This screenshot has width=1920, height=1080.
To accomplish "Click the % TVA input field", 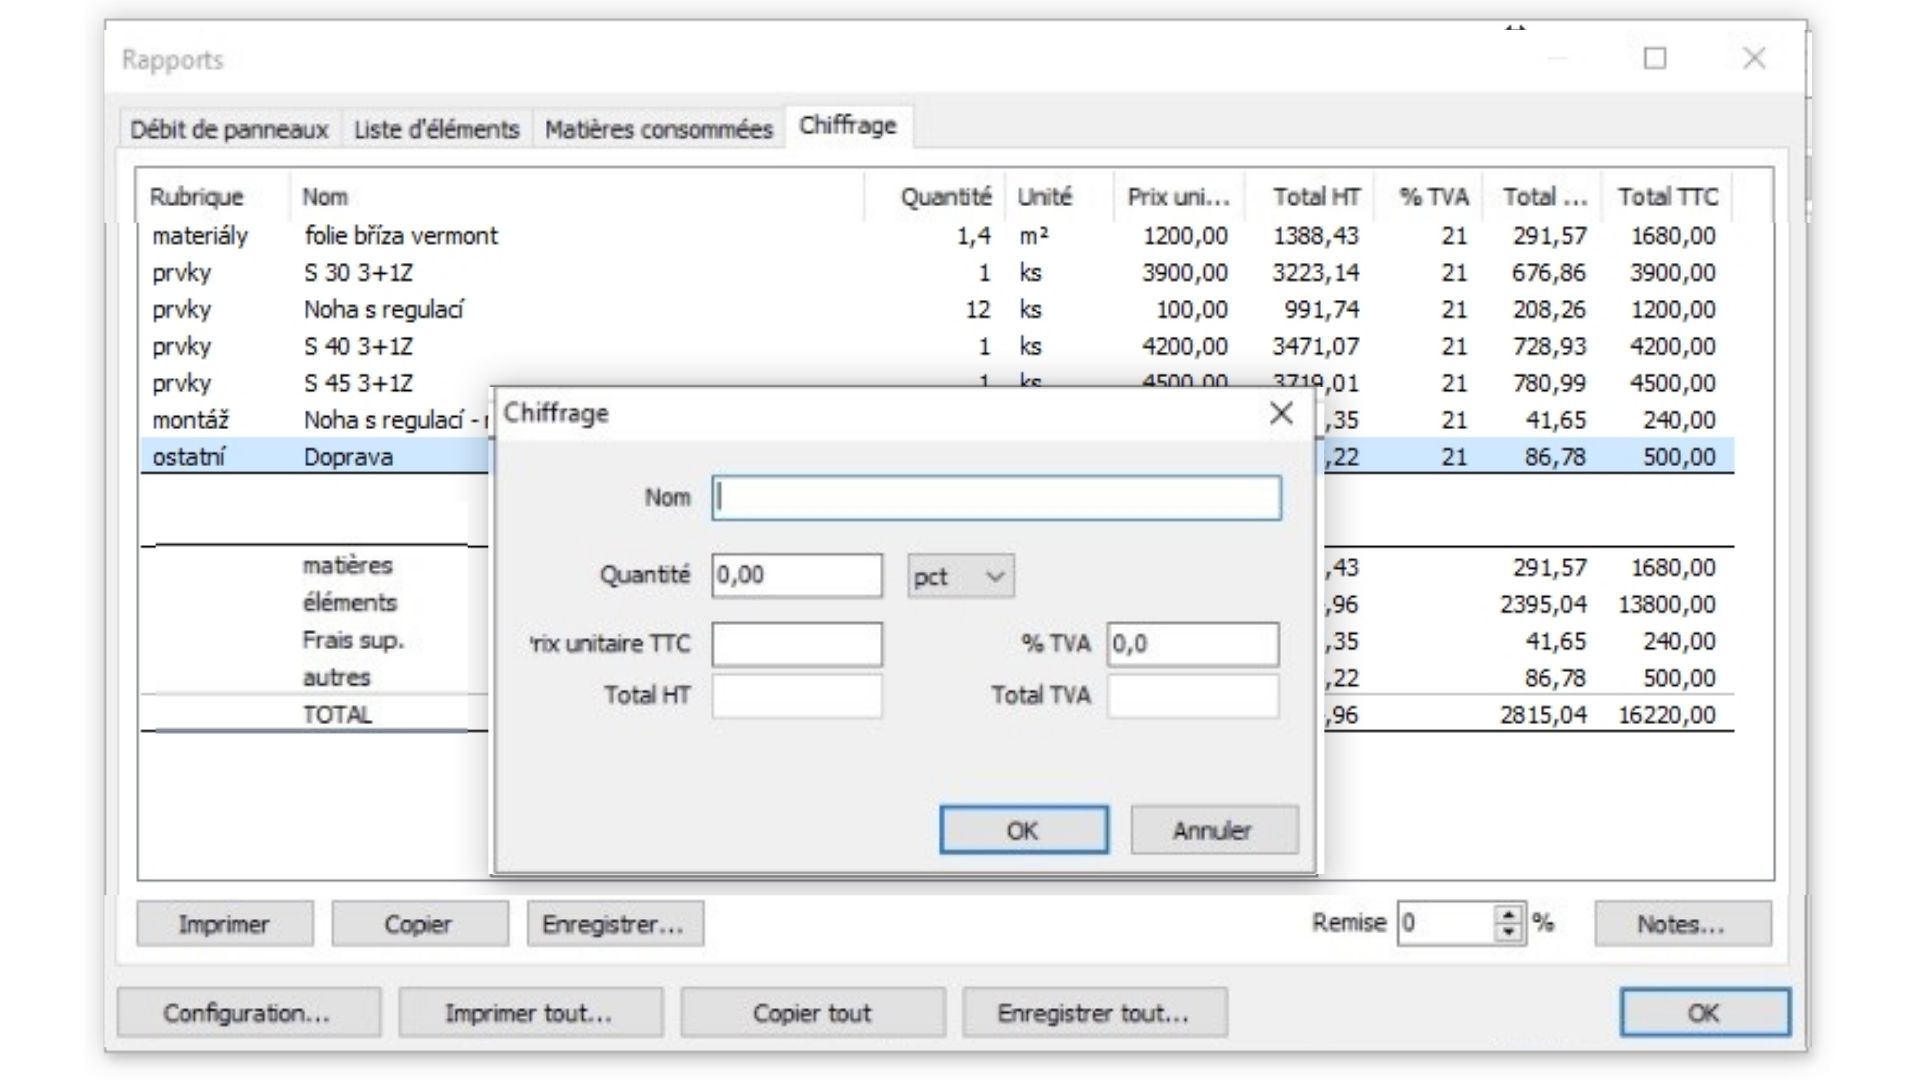I will tap(1192, 644).
